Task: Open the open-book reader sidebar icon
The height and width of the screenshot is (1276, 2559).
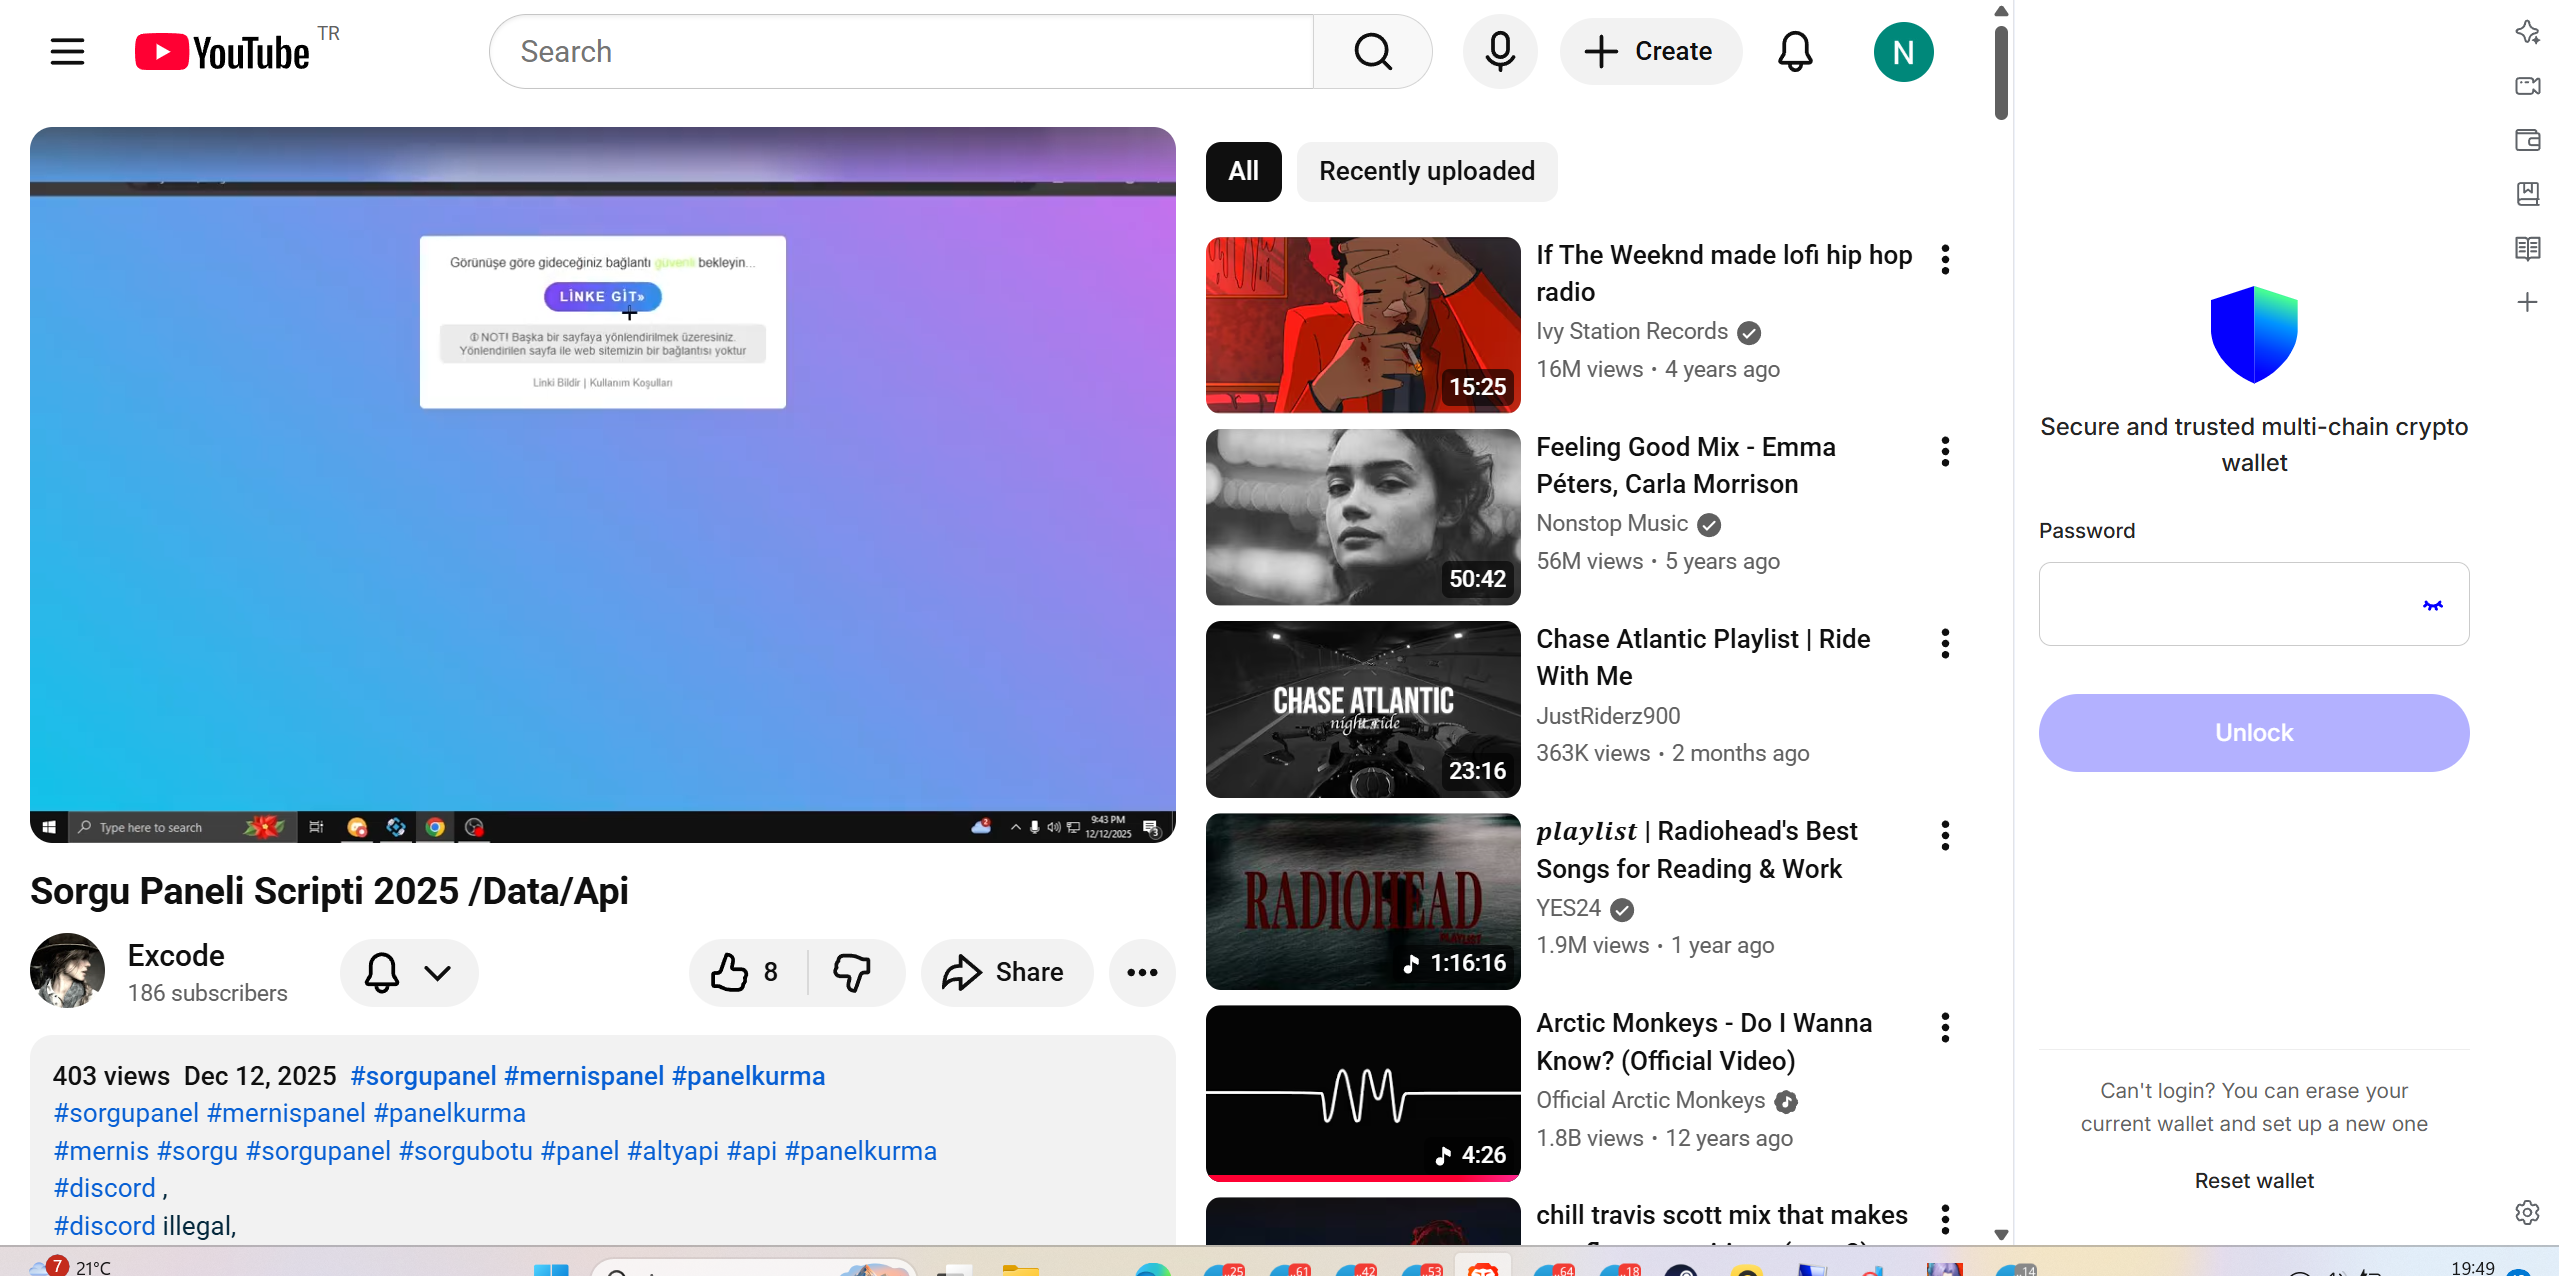Action: (x=2527, y=248)
